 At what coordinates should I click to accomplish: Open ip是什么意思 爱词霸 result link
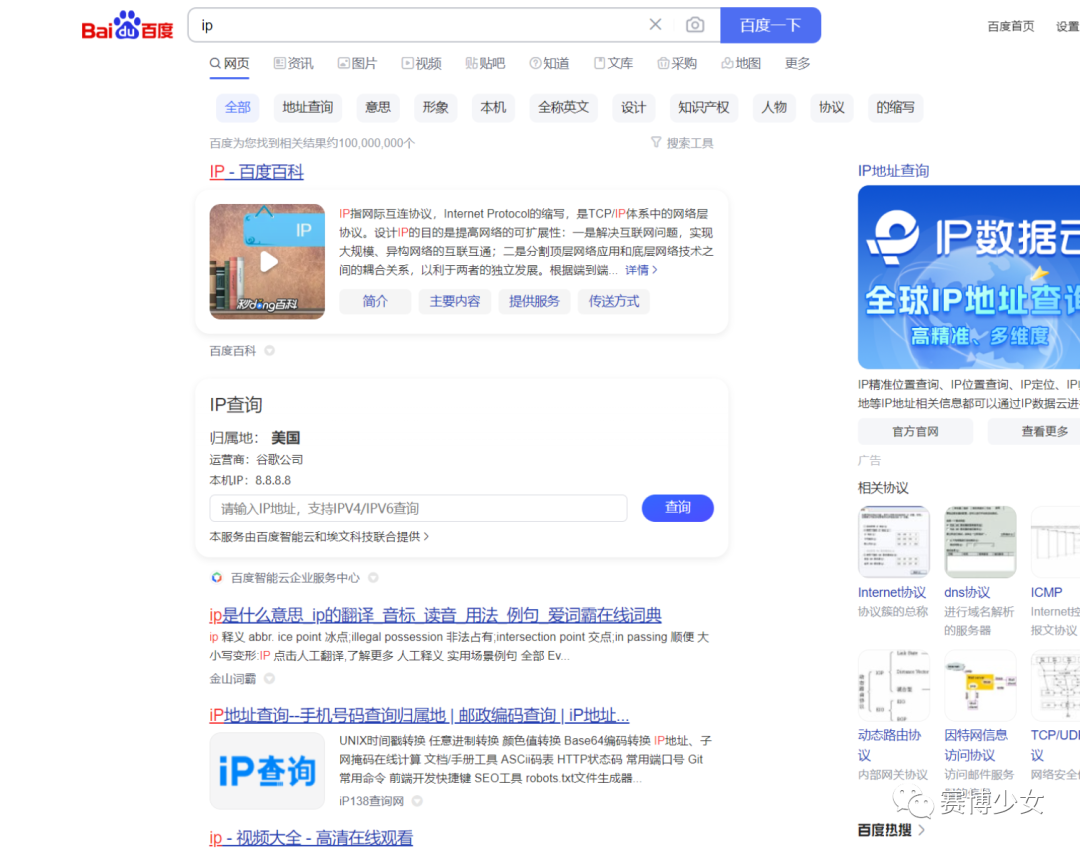tap(435, 614)
